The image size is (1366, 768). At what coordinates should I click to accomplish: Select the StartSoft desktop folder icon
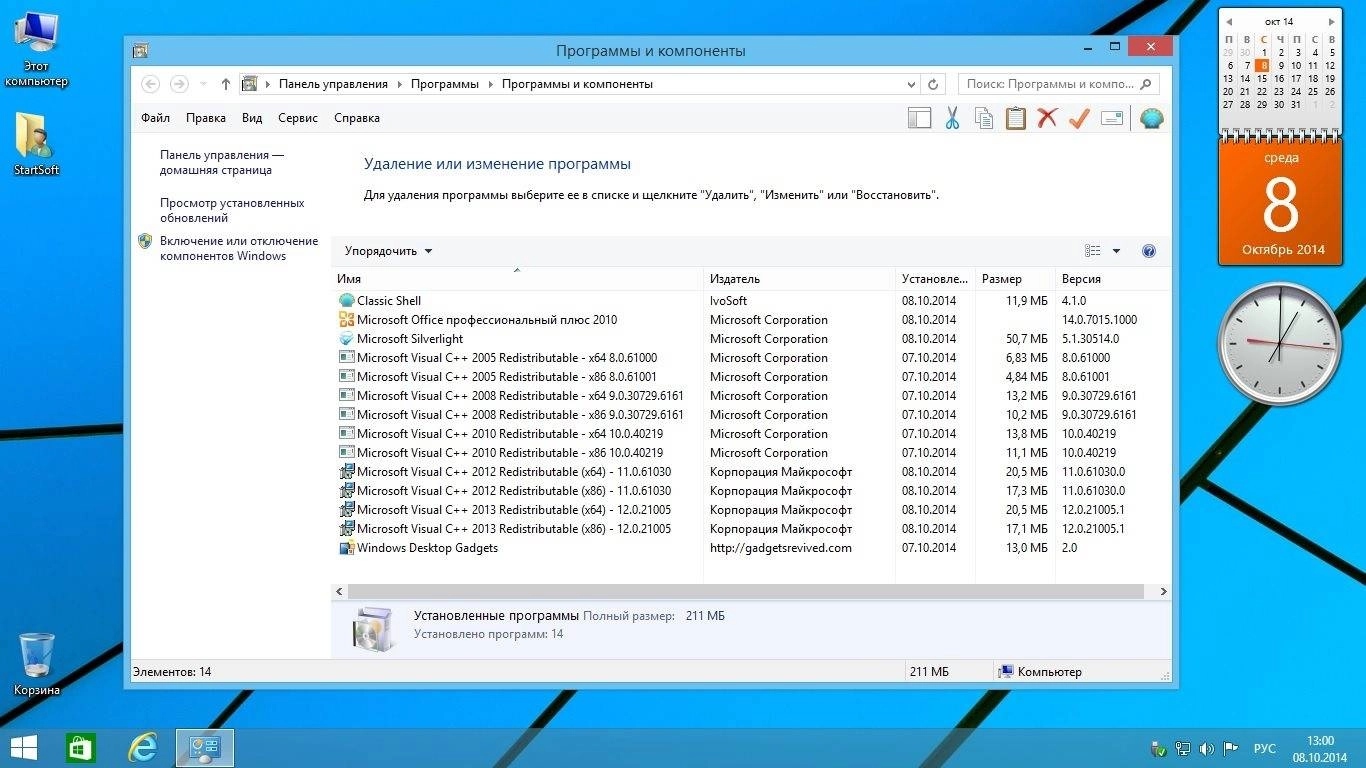tap(36, 144)
